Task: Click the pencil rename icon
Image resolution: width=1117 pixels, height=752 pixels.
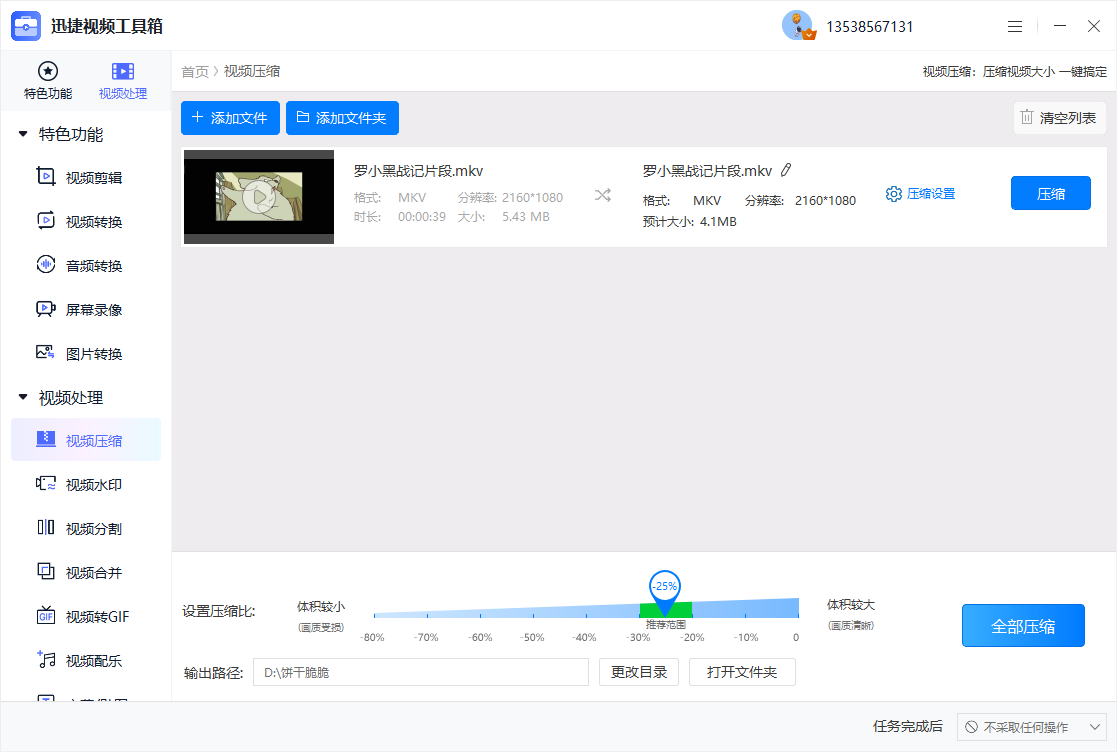Action: (786, 170)
